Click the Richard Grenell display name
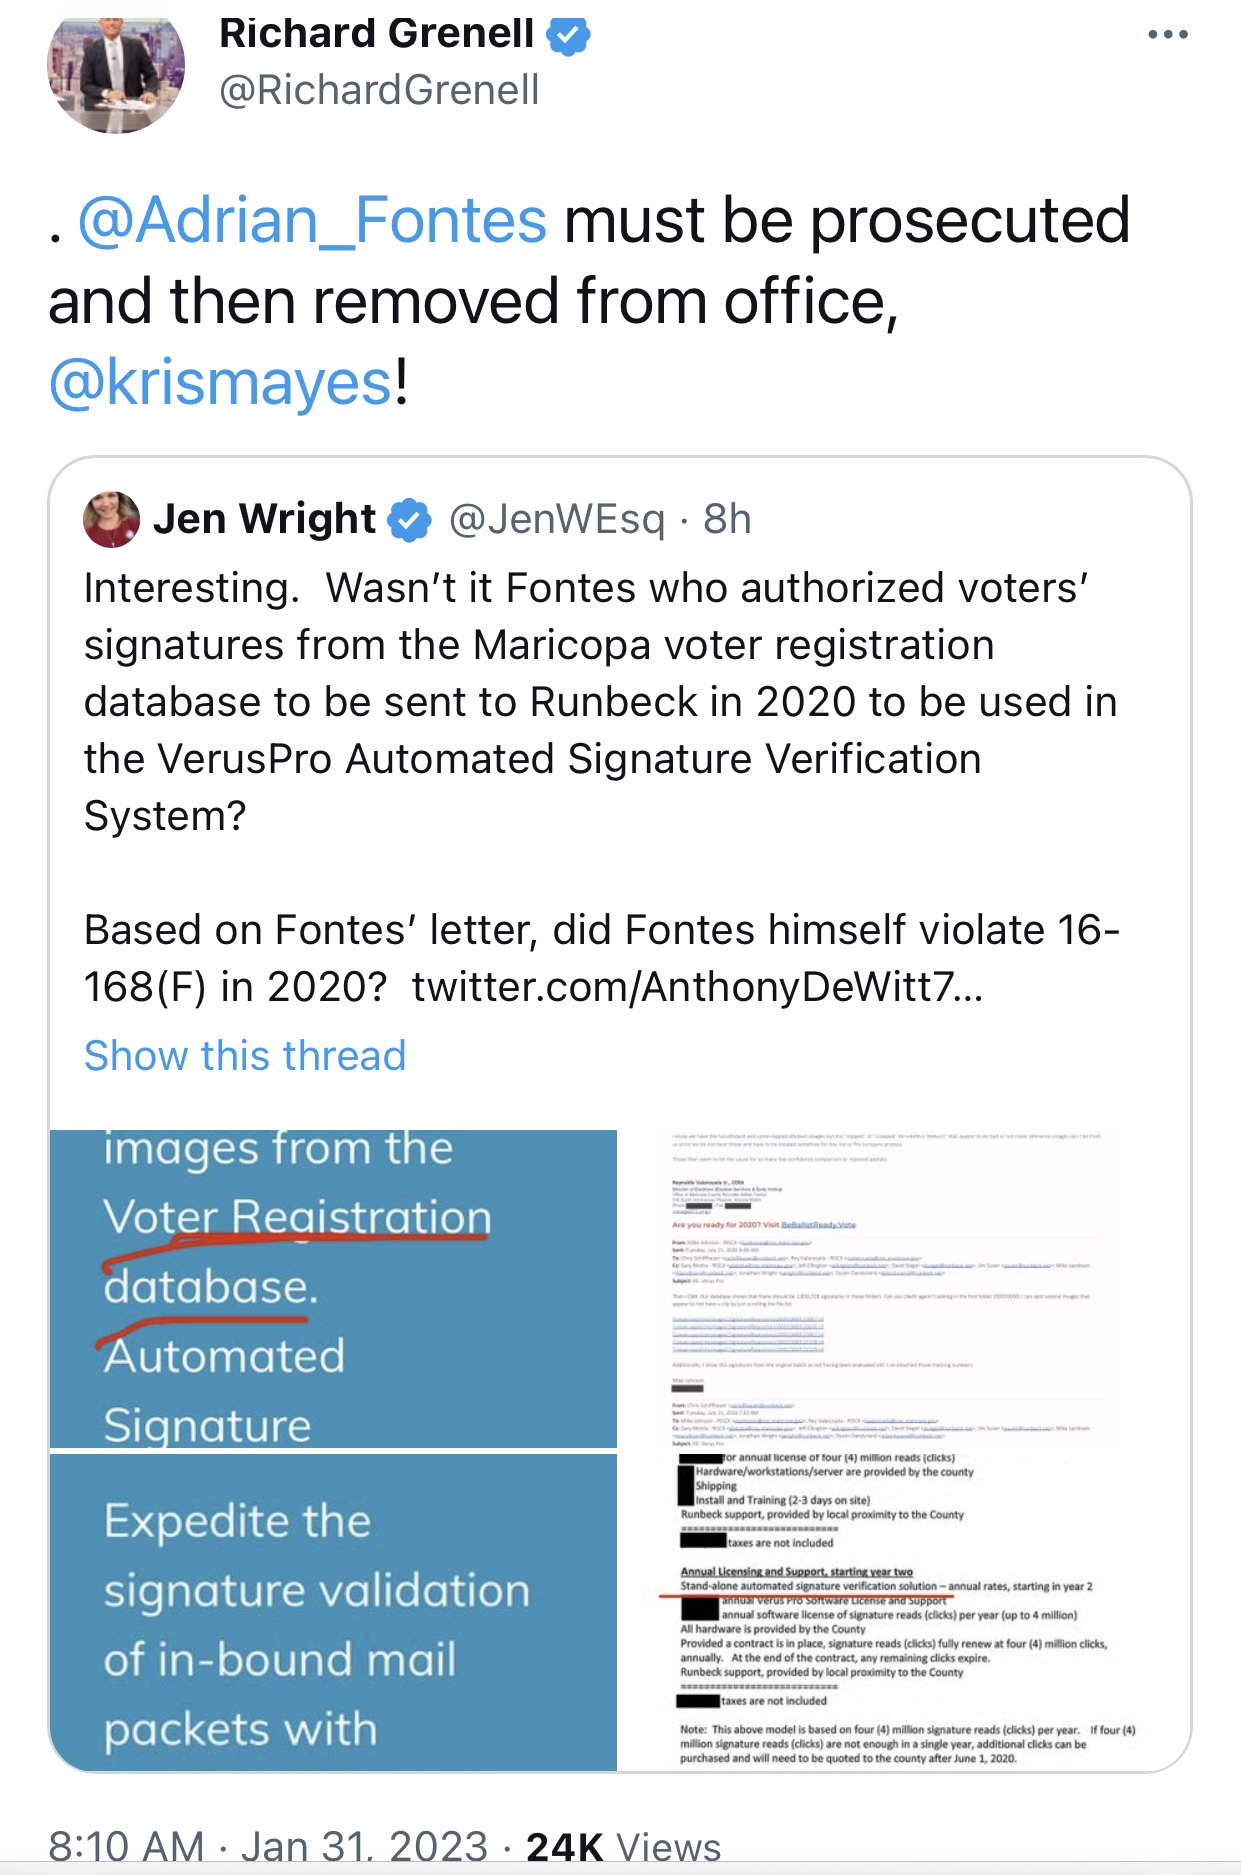Screen dimensions: 1241x1875 tap(376, 34)
